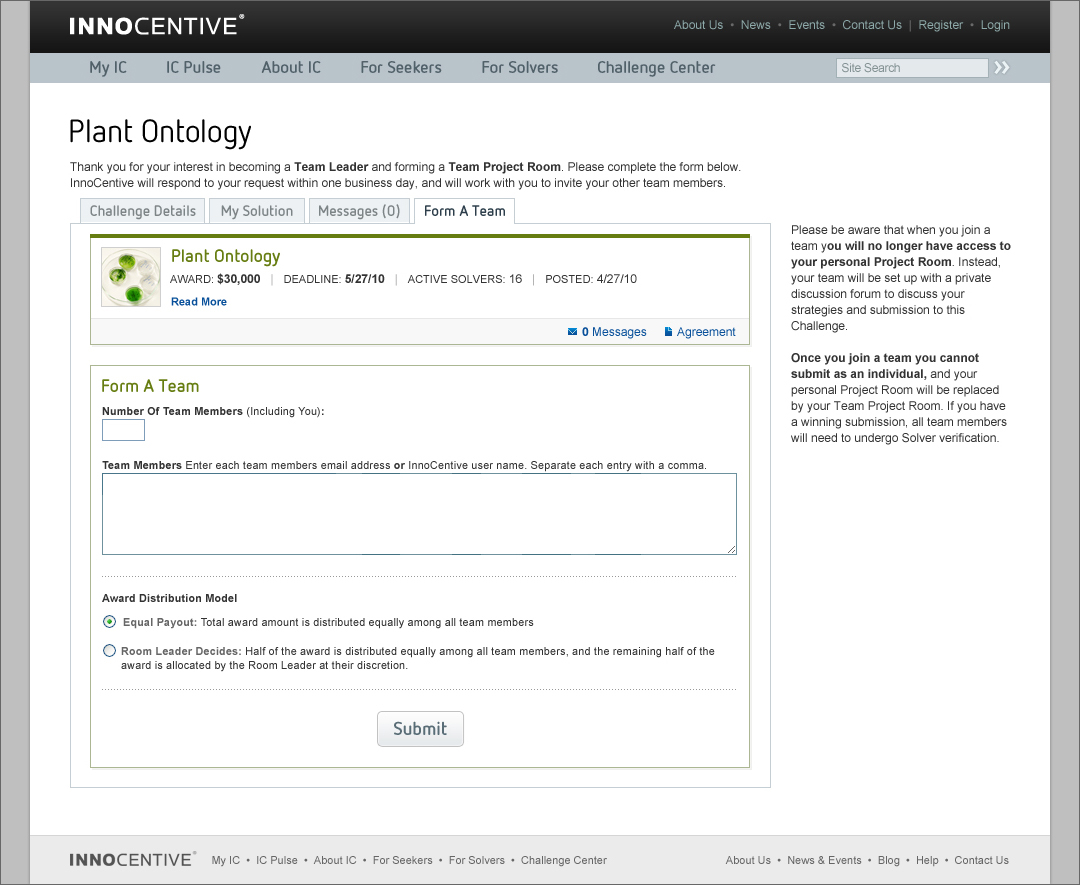Open the Agreement link
The height and width of the screenshot is (885, 1080).
tap(706, 332)
